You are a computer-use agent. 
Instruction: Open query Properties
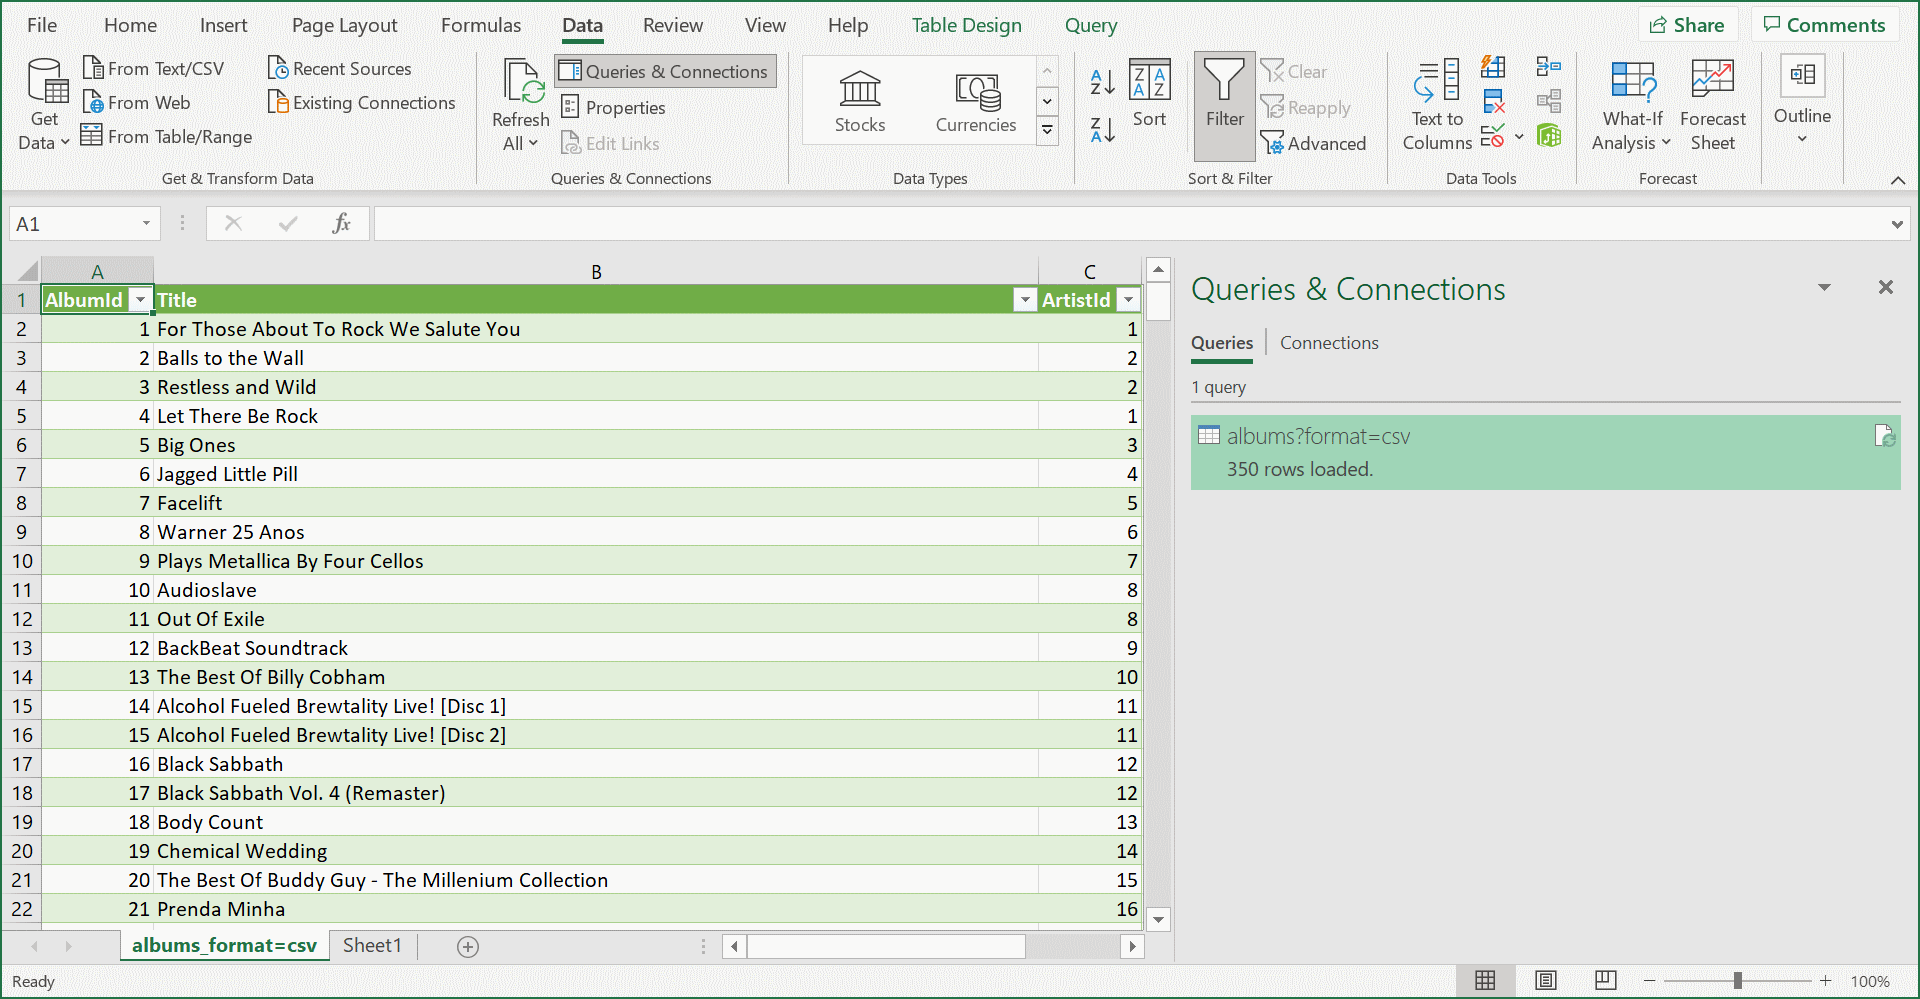pos(613,107)
